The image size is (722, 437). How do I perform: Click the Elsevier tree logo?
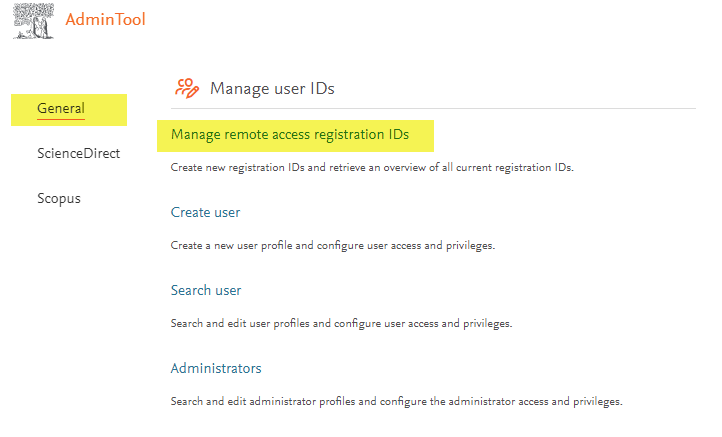pyautogui.click(x=33, y=21)
